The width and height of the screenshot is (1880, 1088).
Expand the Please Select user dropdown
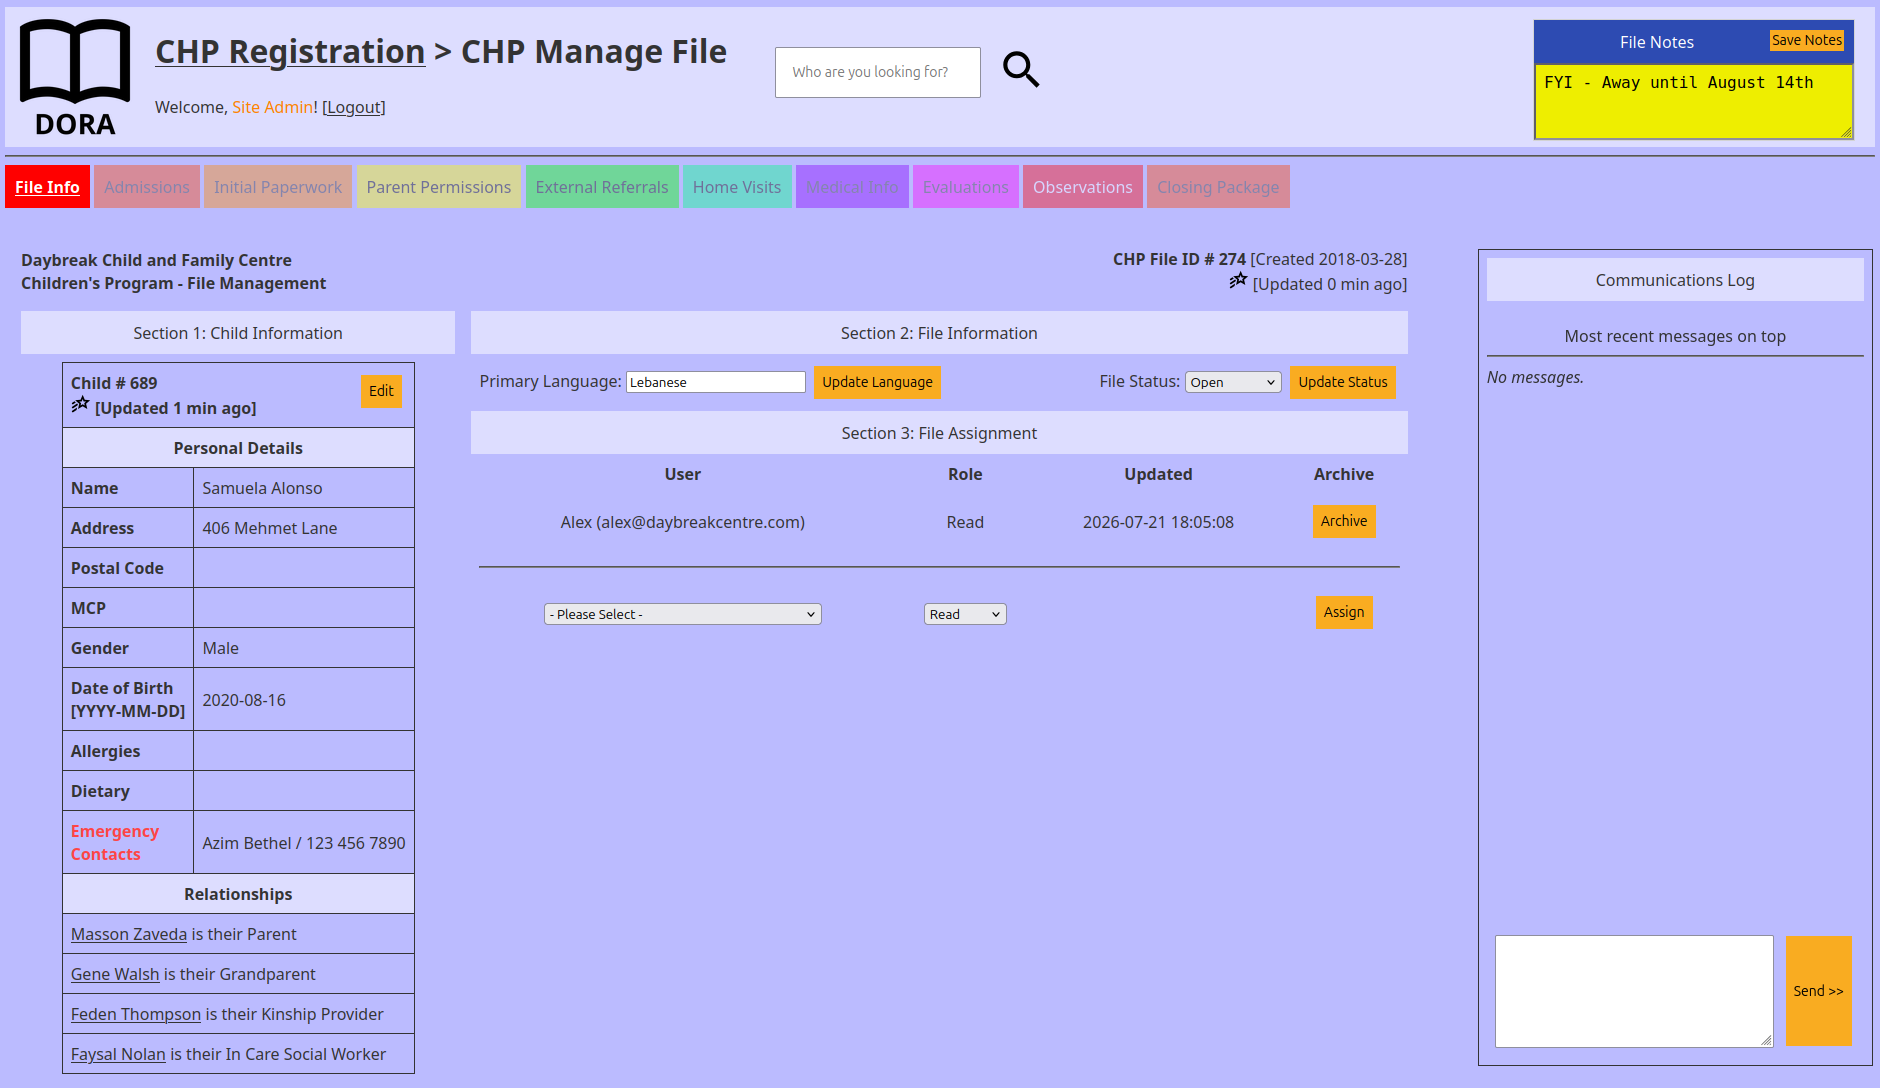point(682,614)
